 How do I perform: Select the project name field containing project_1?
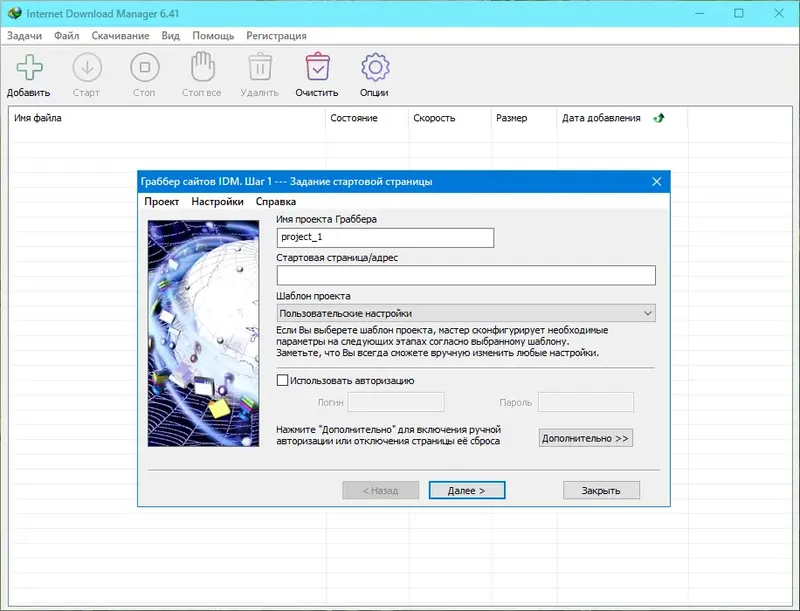pos(385,238)
